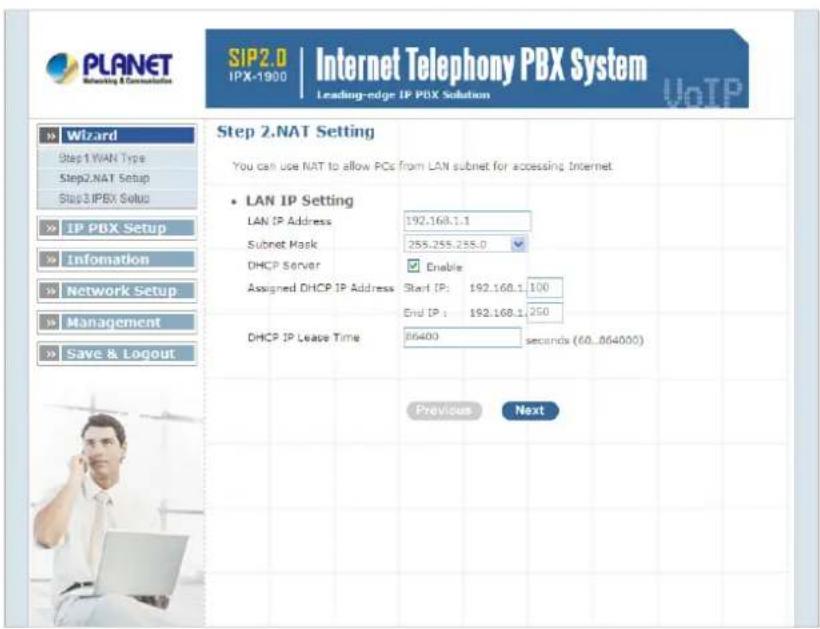Click the arrow icon beside Management

click(x=50, y=322)
